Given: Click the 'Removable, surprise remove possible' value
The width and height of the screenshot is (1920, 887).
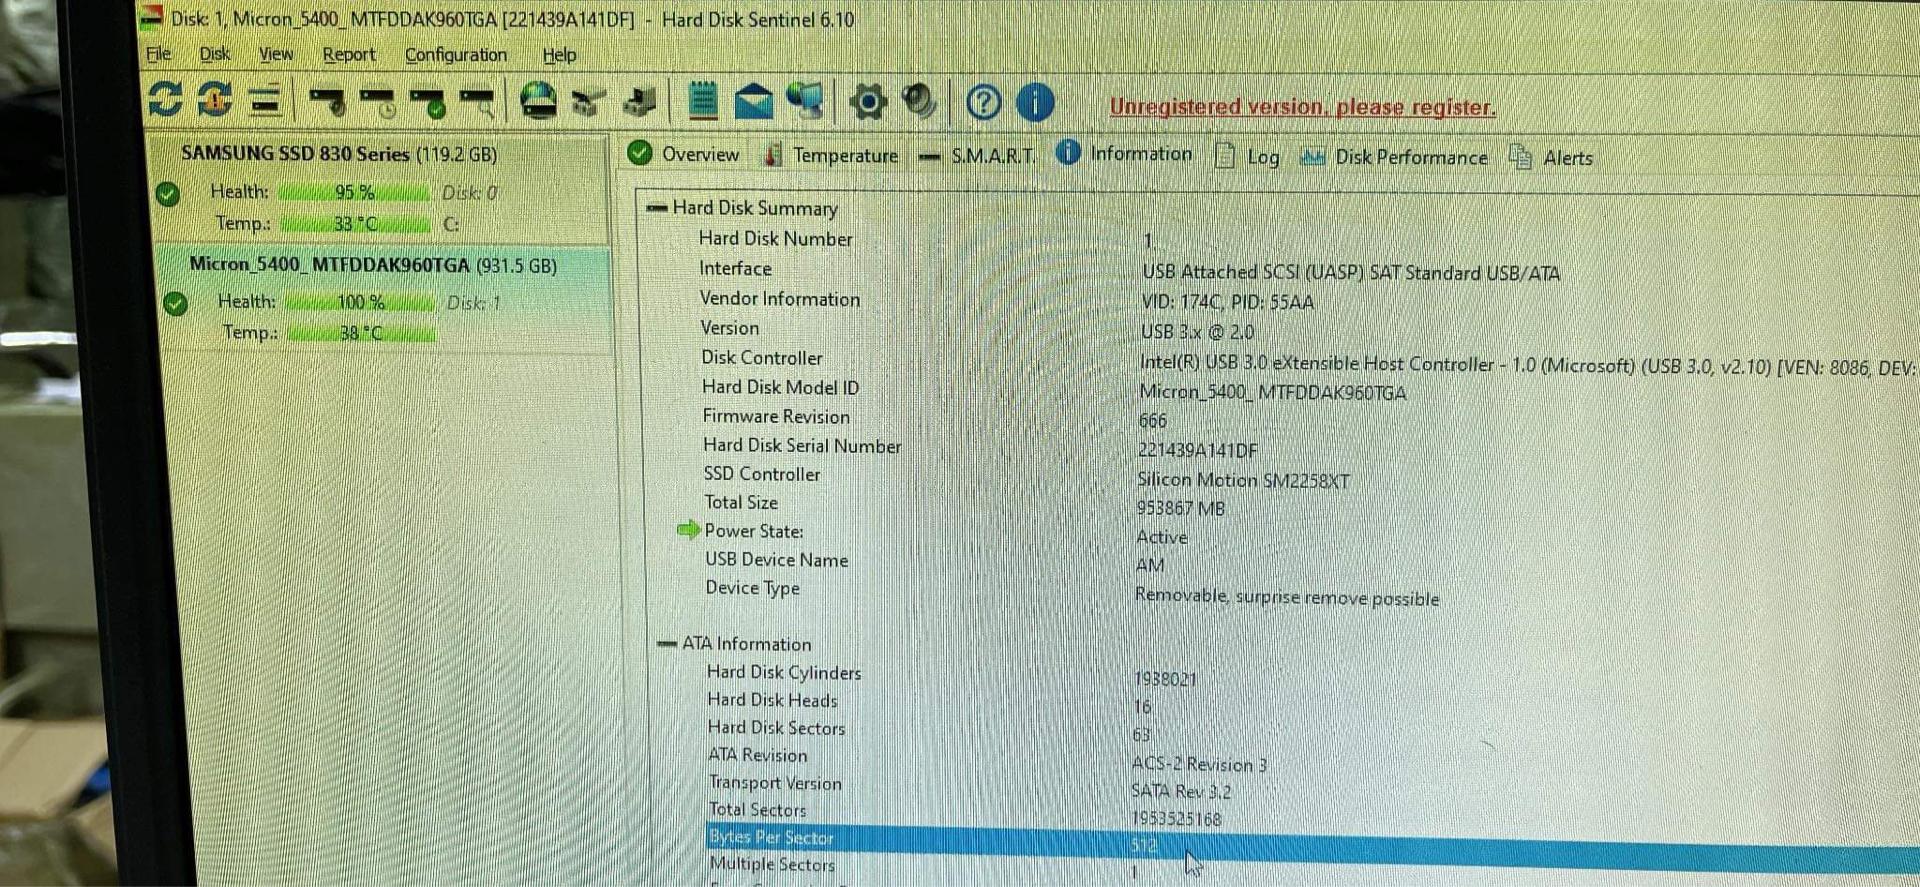Looking at the screenshot, I should click(x=1287, y=597).
